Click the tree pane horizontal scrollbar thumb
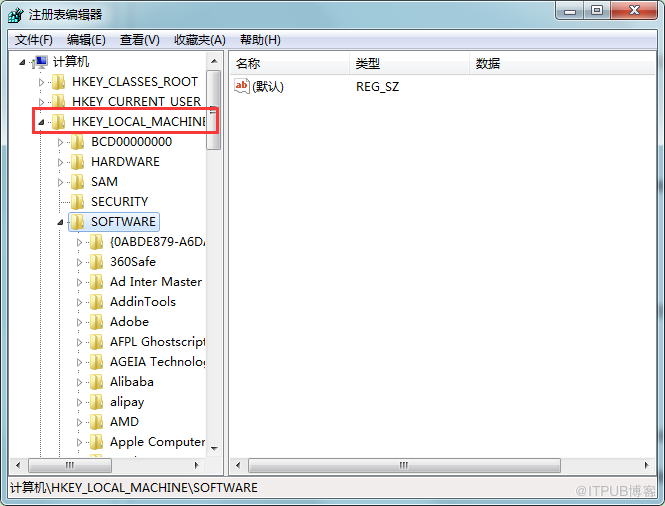Image resolution: width=665 pixels, height=506 pixels. pyautogui.click(x=70, y=465)
